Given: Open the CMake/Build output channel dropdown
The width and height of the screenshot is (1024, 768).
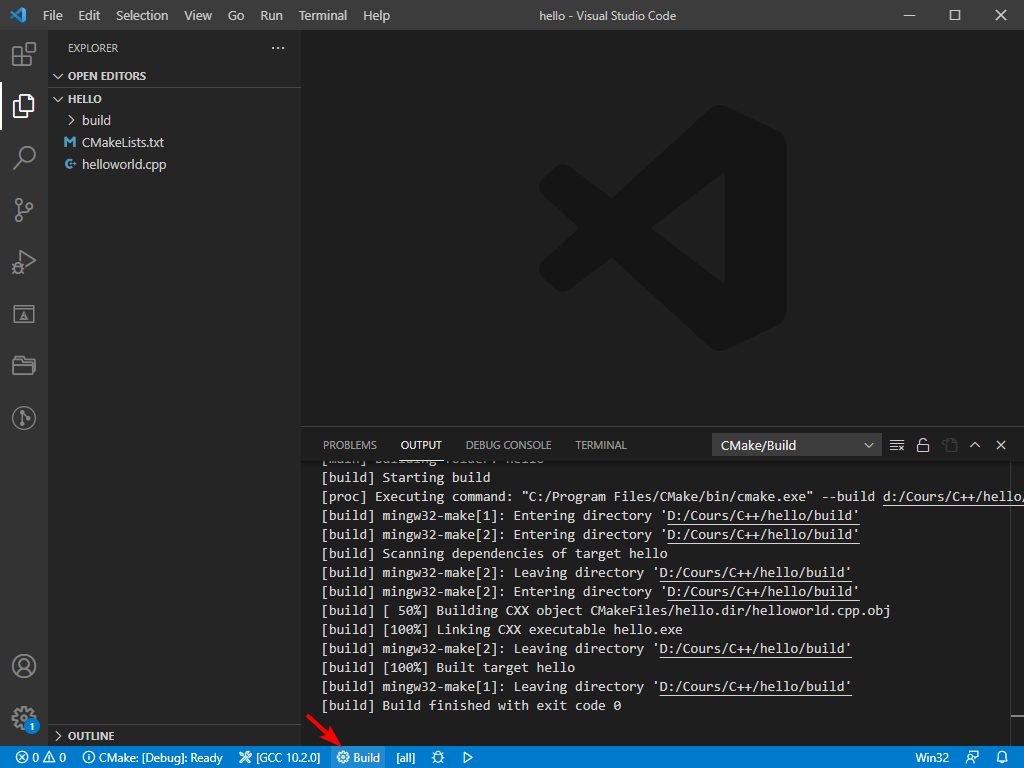Looking at the screenshot, I should [x=796, y=445].
